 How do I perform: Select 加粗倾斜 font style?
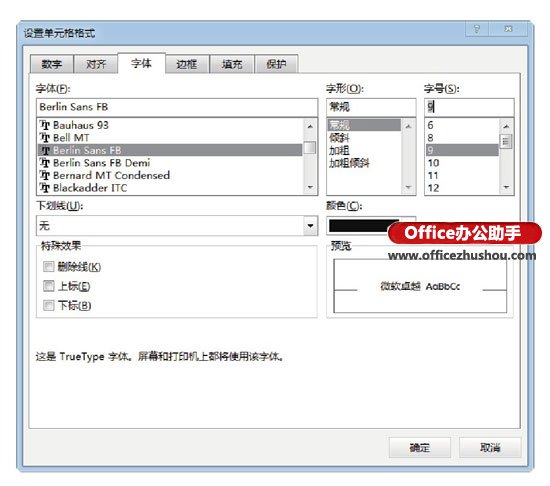coord(364,163)
